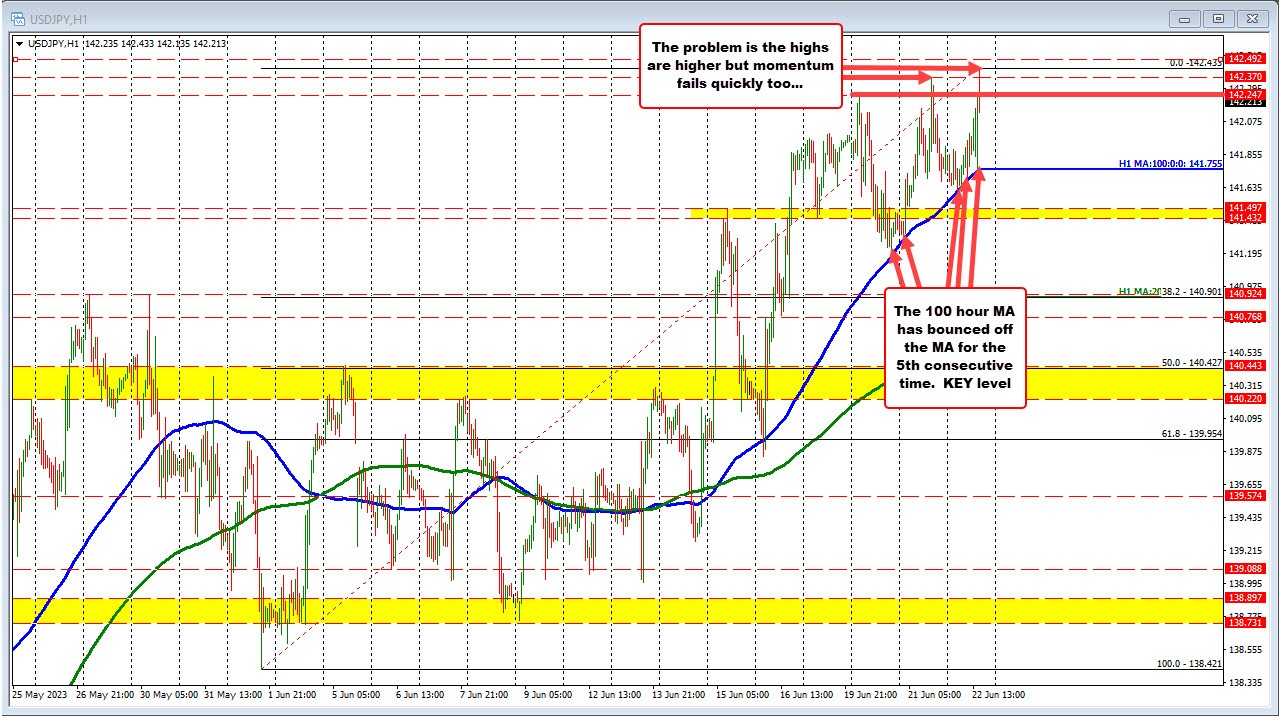This screenshot has width=1279, height=716.
Task: Maximize the USDJPY,H1 chart window
Action: [1218, 18]
